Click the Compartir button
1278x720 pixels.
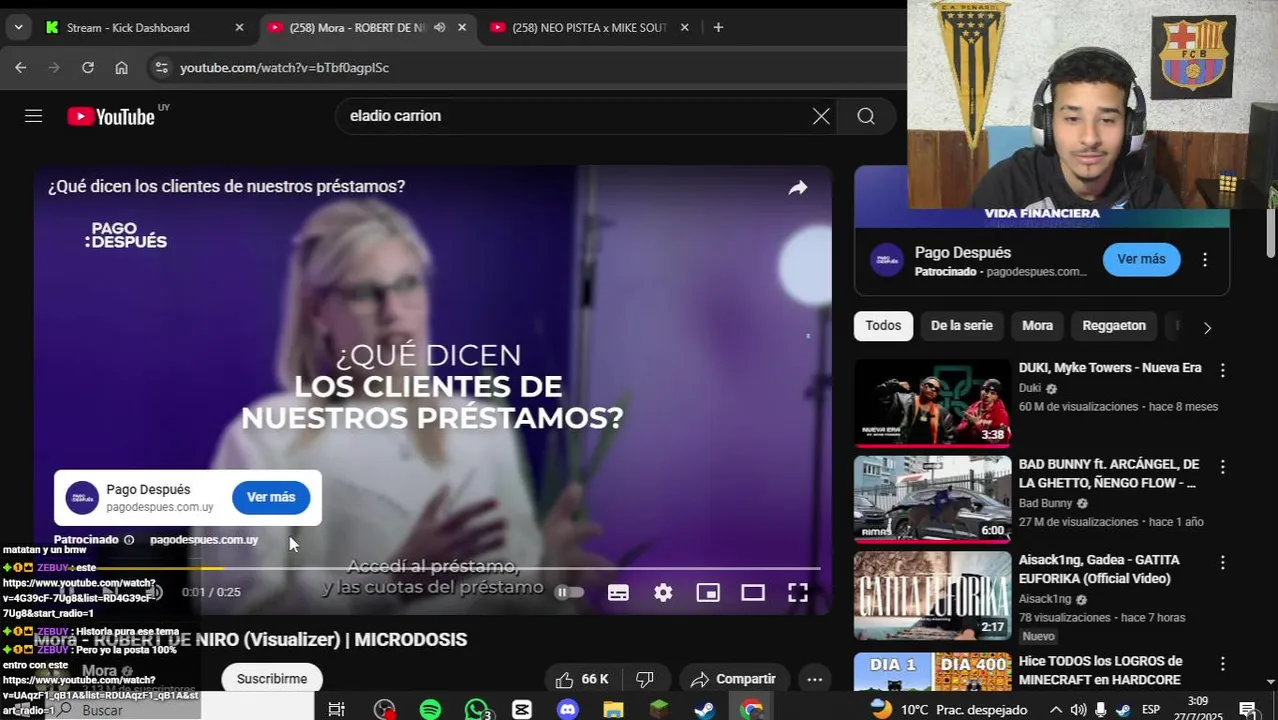tap(733, 679)
